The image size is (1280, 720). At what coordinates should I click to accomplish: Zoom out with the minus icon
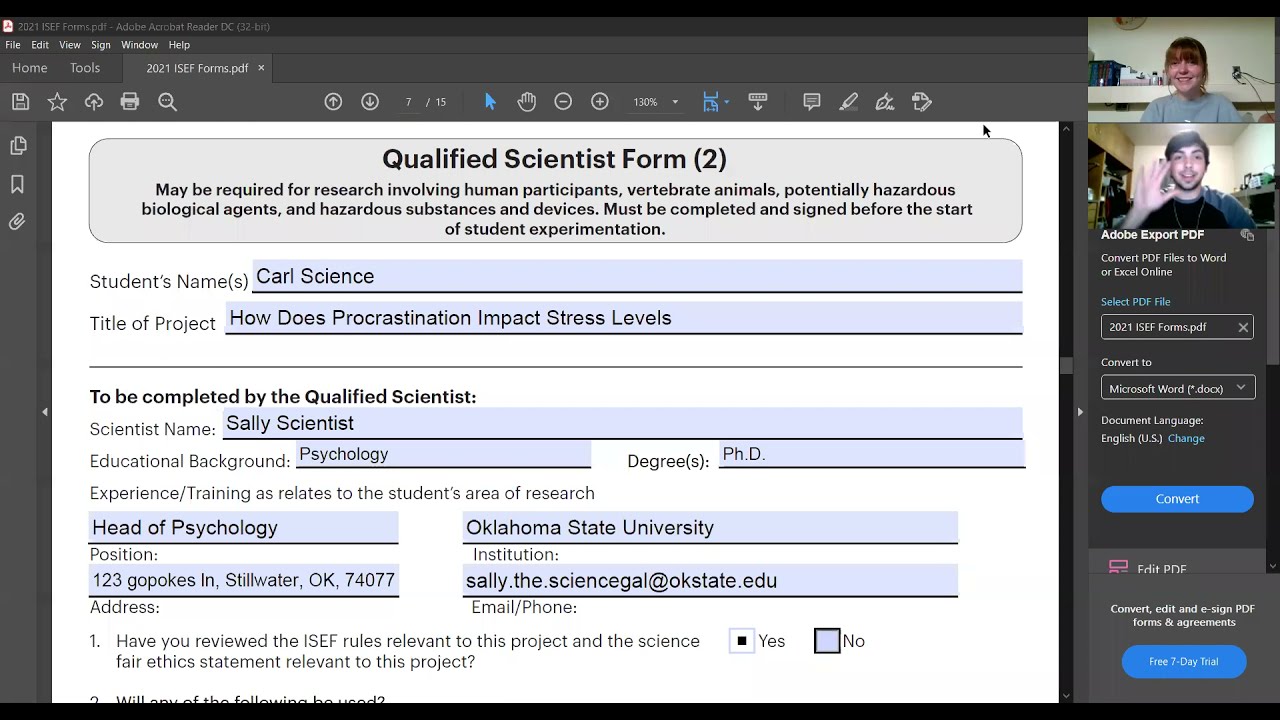[x=563, y=101]
